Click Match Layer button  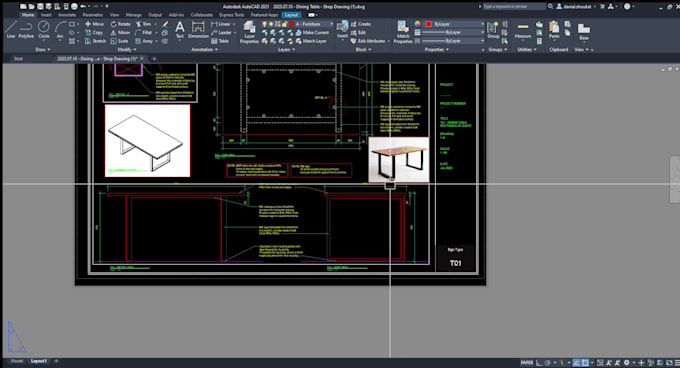coord(311,41)
